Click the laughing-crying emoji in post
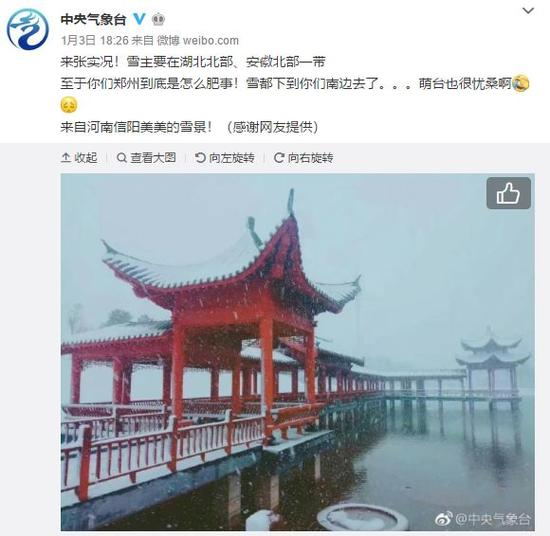The height and width of the screenshot is (536, 550). point(521,83)
